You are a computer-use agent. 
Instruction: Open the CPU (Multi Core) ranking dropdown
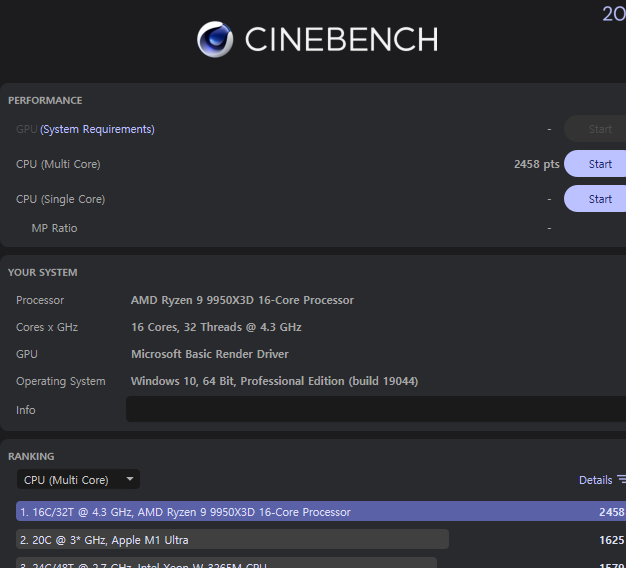pos(78,479)
